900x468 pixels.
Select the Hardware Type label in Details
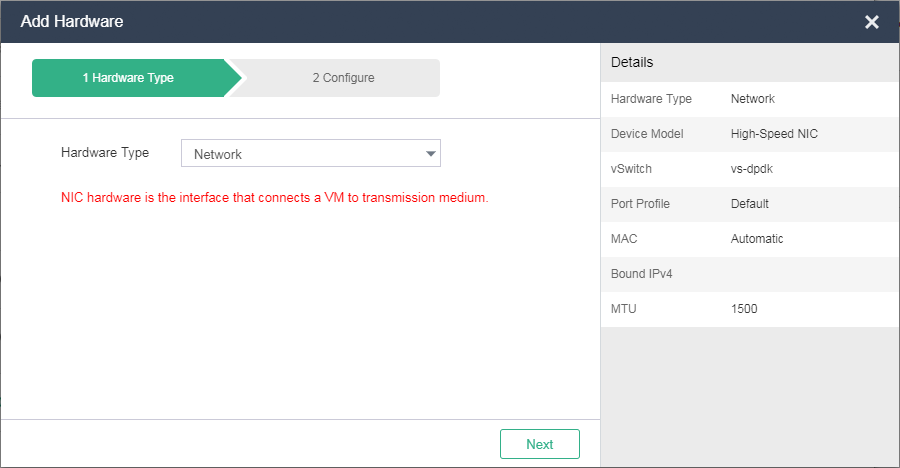pos(651,99)
